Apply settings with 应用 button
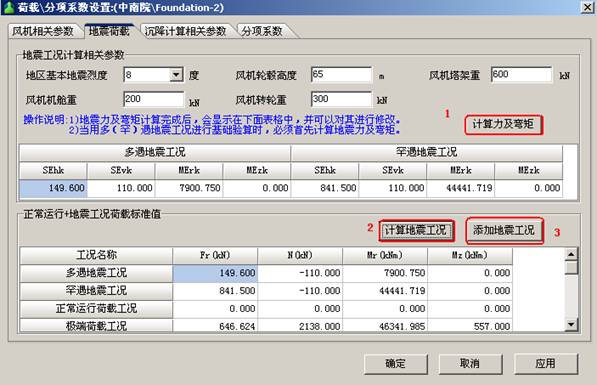The image size is (597, 385). (x=546, y=364)
